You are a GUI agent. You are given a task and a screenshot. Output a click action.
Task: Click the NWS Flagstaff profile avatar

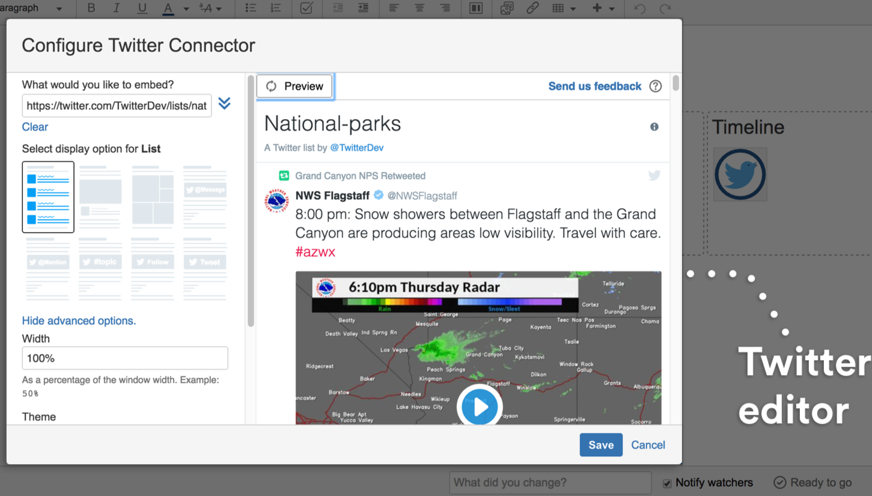point(277,201)
